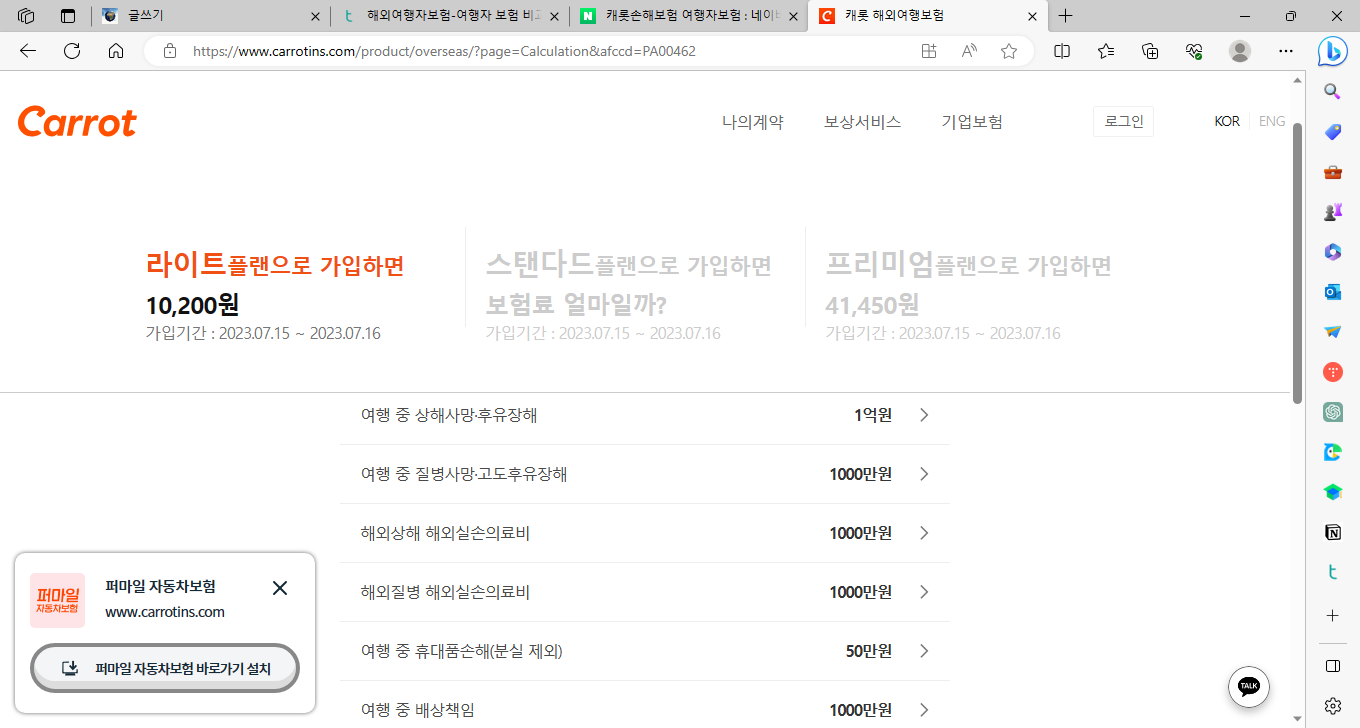The height and width of the screenshot is (728, 1360).
Task: Click the search icon in the sidebar
Action: (x=1332, y=91)
